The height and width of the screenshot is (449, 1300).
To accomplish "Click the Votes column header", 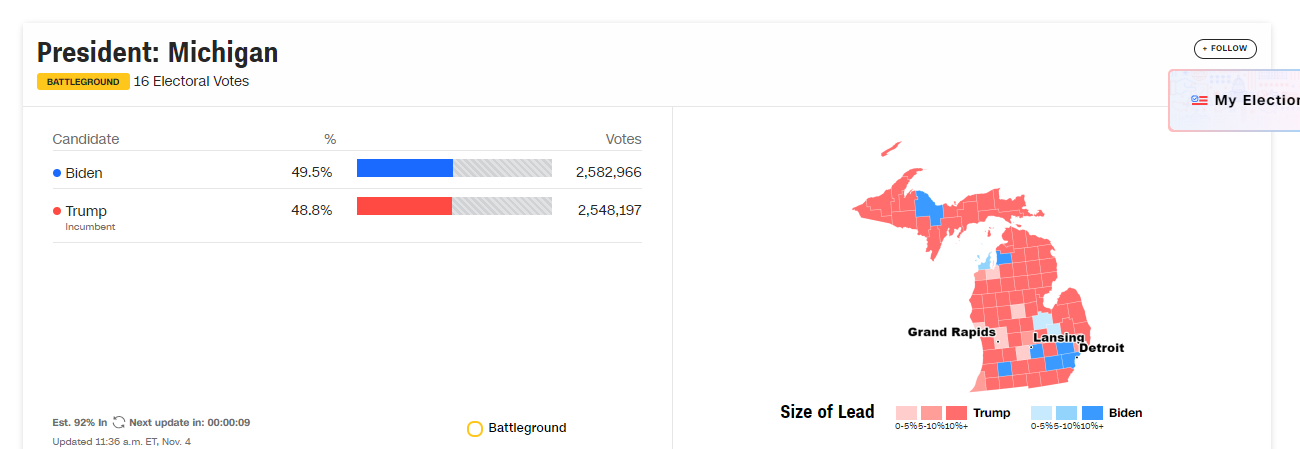I will 623,139.
